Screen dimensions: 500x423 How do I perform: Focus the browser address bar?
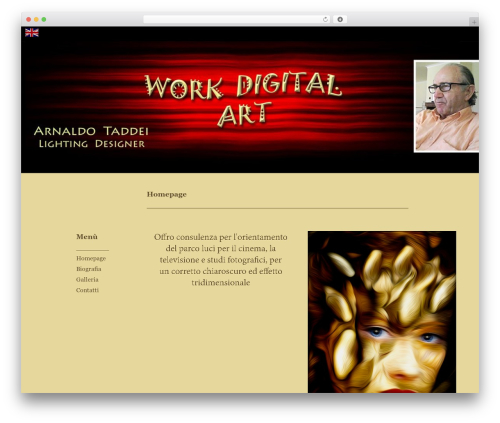(x=237, y=19)
